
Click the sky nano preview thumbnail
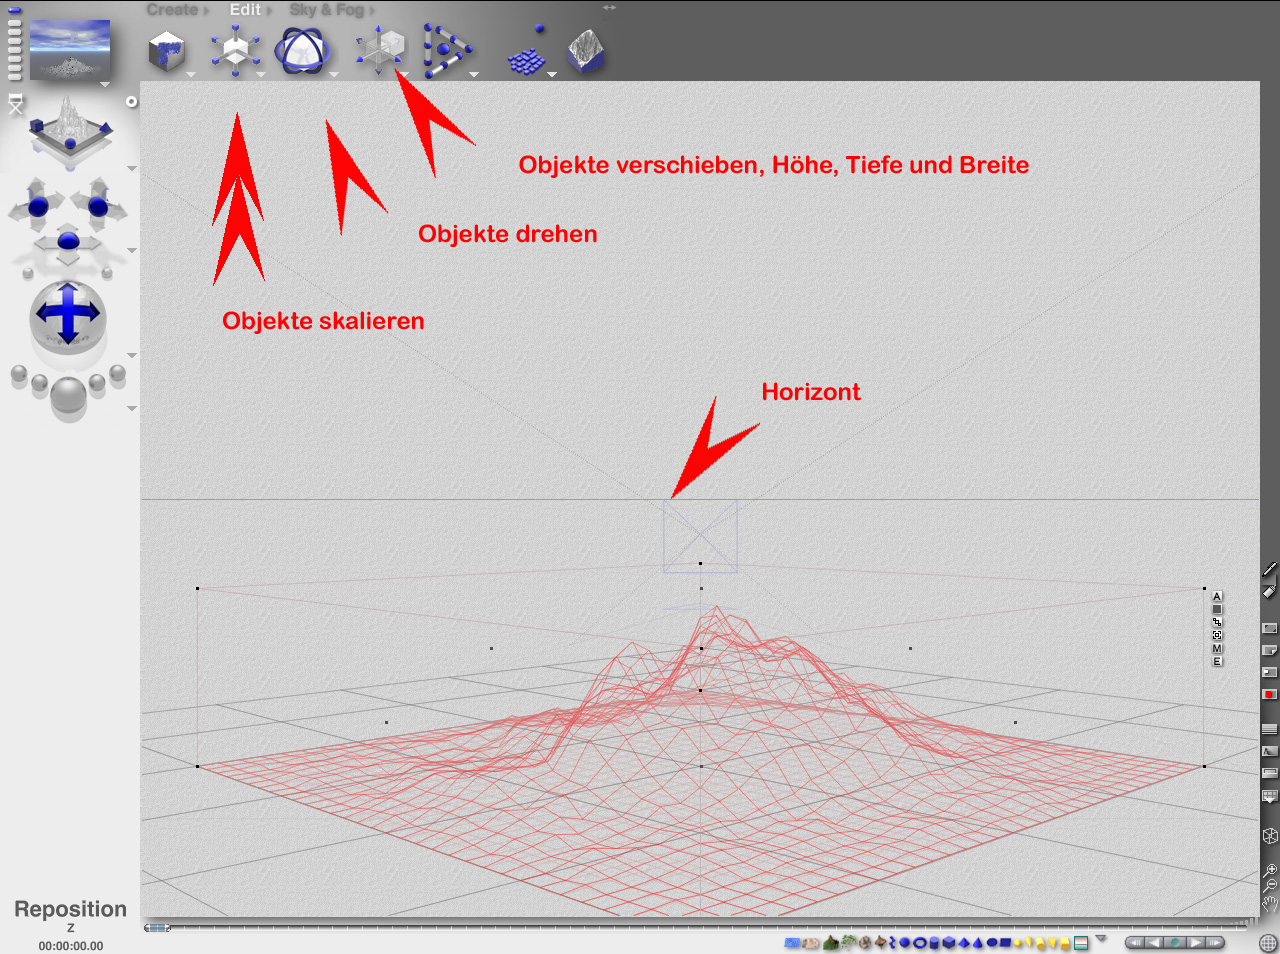70,49
